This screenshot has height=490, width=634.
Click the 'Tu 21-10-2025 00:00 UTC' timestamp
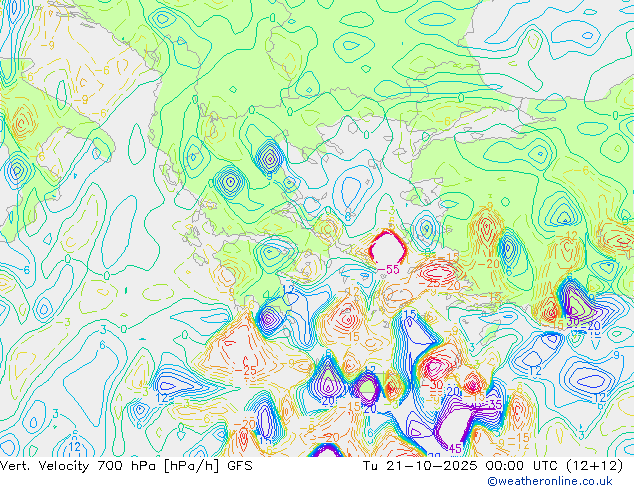point(461,466)
